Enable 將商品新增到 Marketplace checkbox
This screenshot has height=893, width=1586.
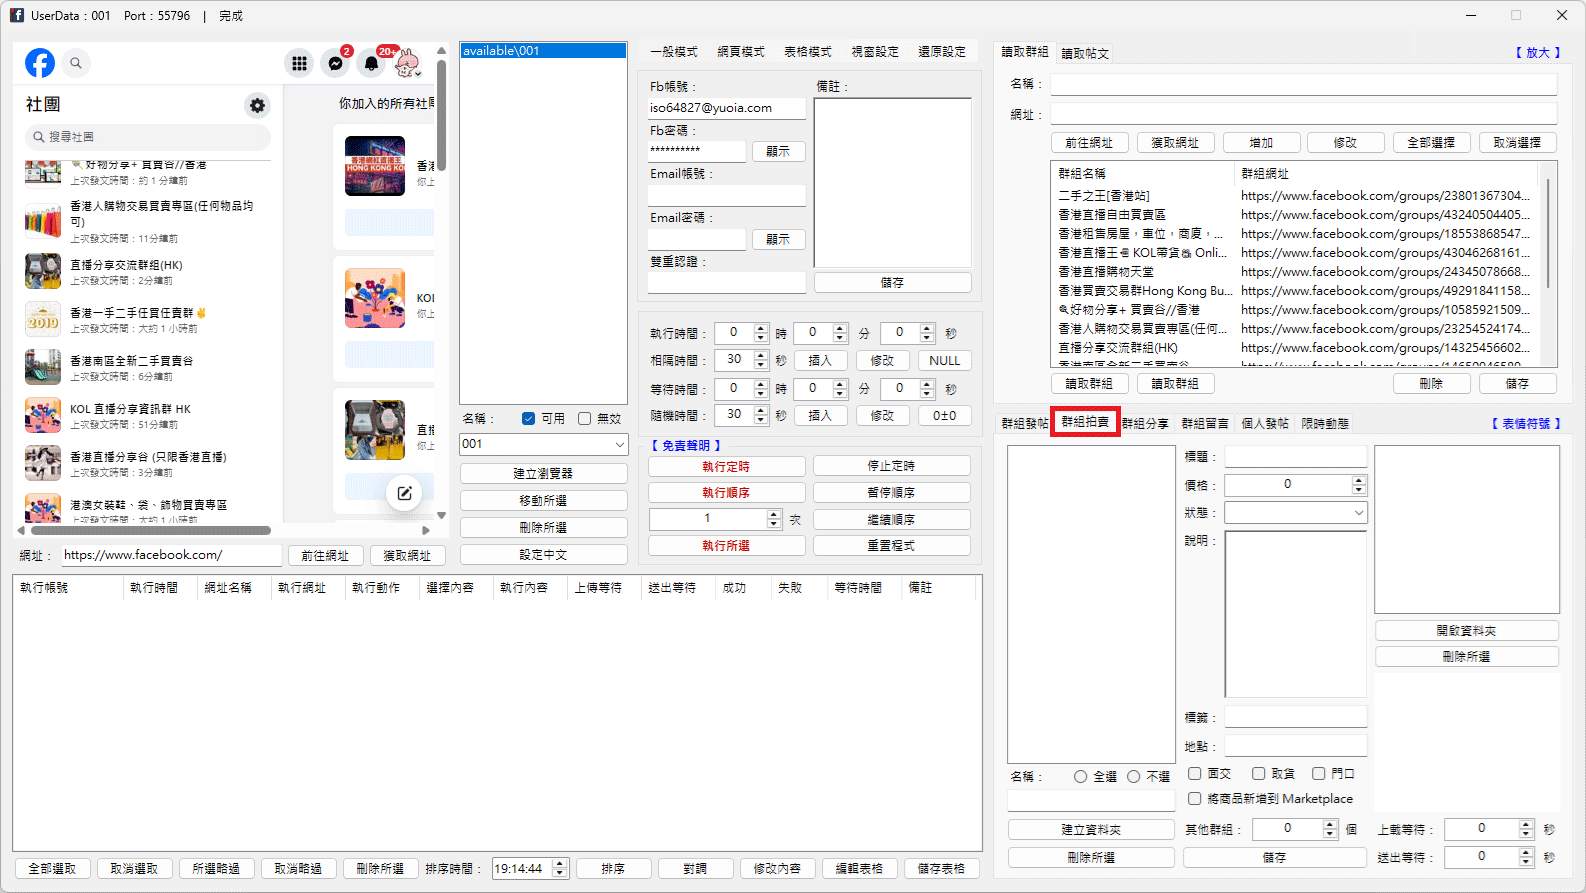click(x=1194, y=799)
